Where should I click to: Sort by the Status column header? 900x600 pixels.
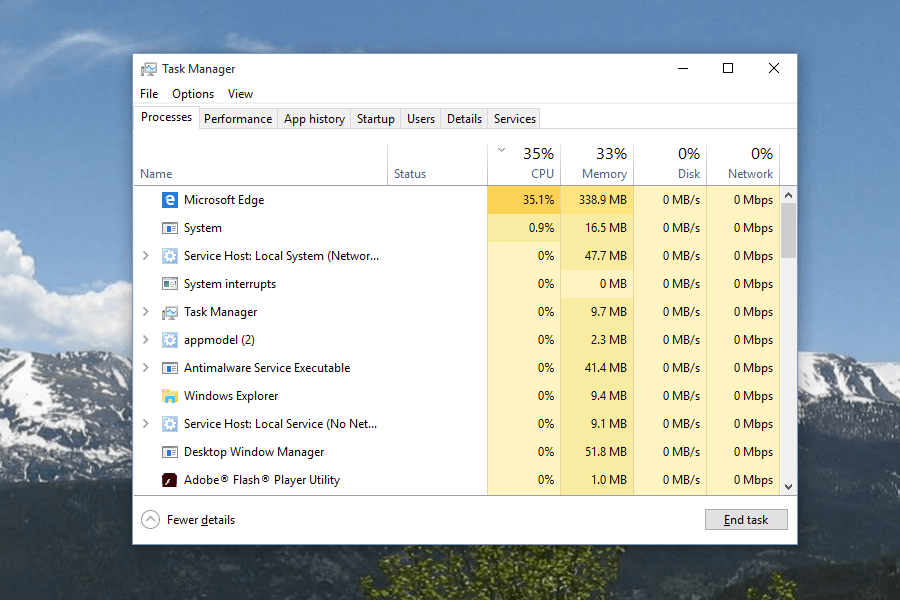[437, 165]
